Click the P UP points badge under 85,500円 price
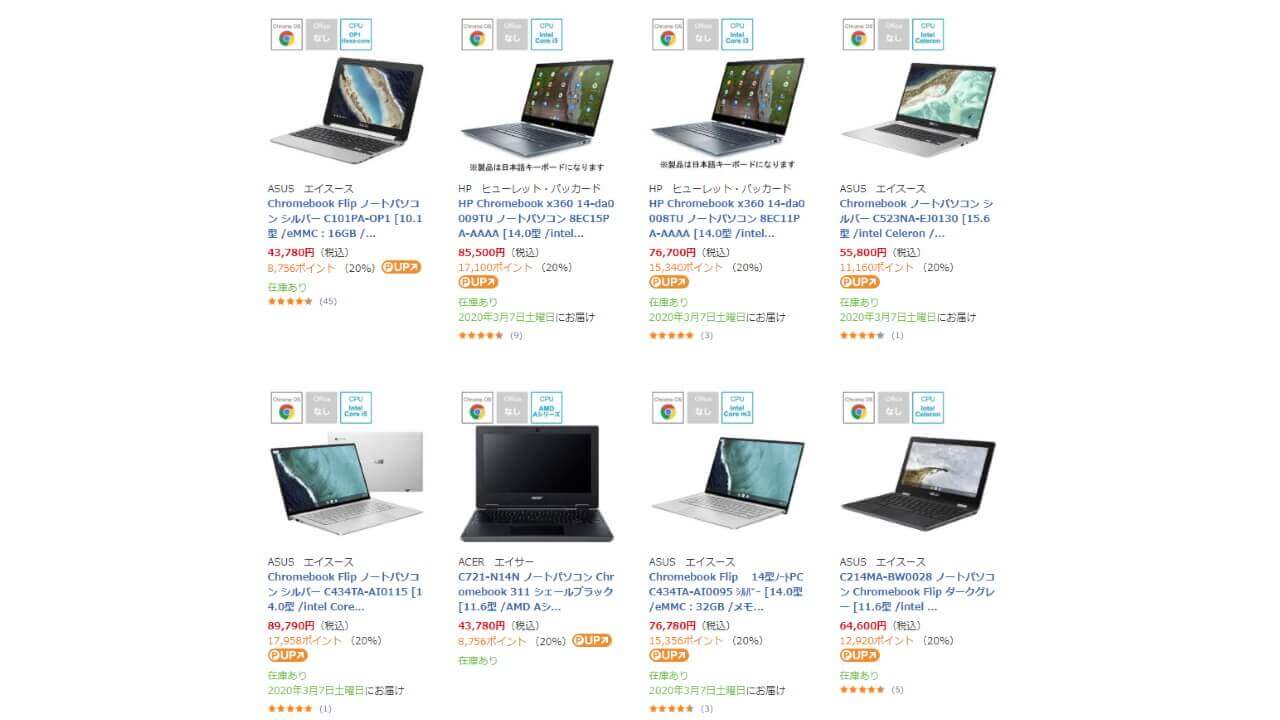Image resolution: width=1280 pixels, height=720 pixels. [x=478, y=282]
